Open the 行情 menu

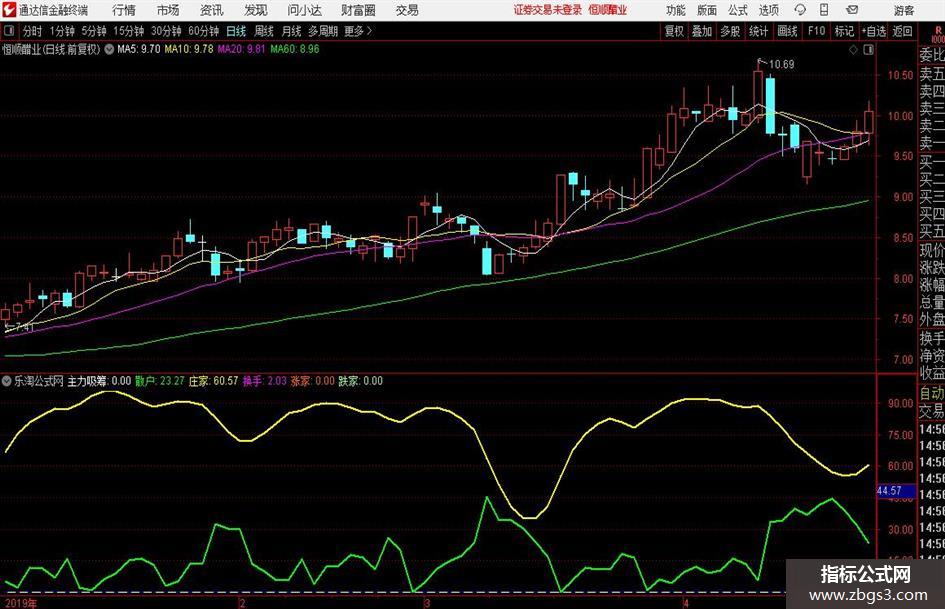pos(124,10)
